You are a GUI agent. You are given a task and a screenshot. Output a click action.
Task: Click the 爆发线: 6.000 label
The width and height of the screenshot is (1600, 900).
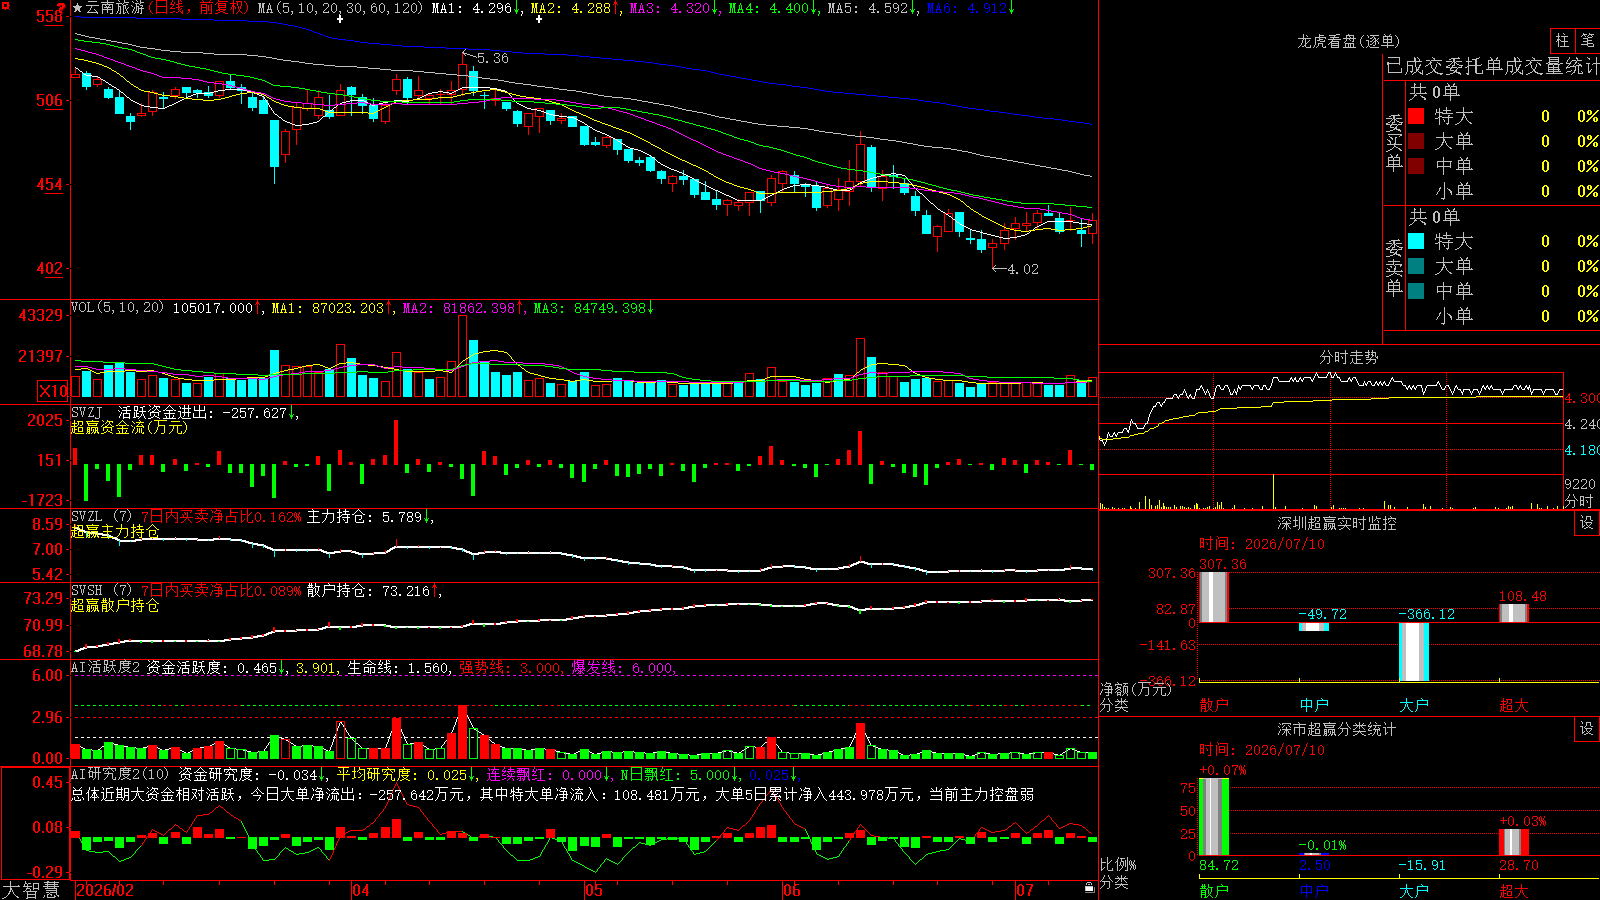click(x=623, y=667)
